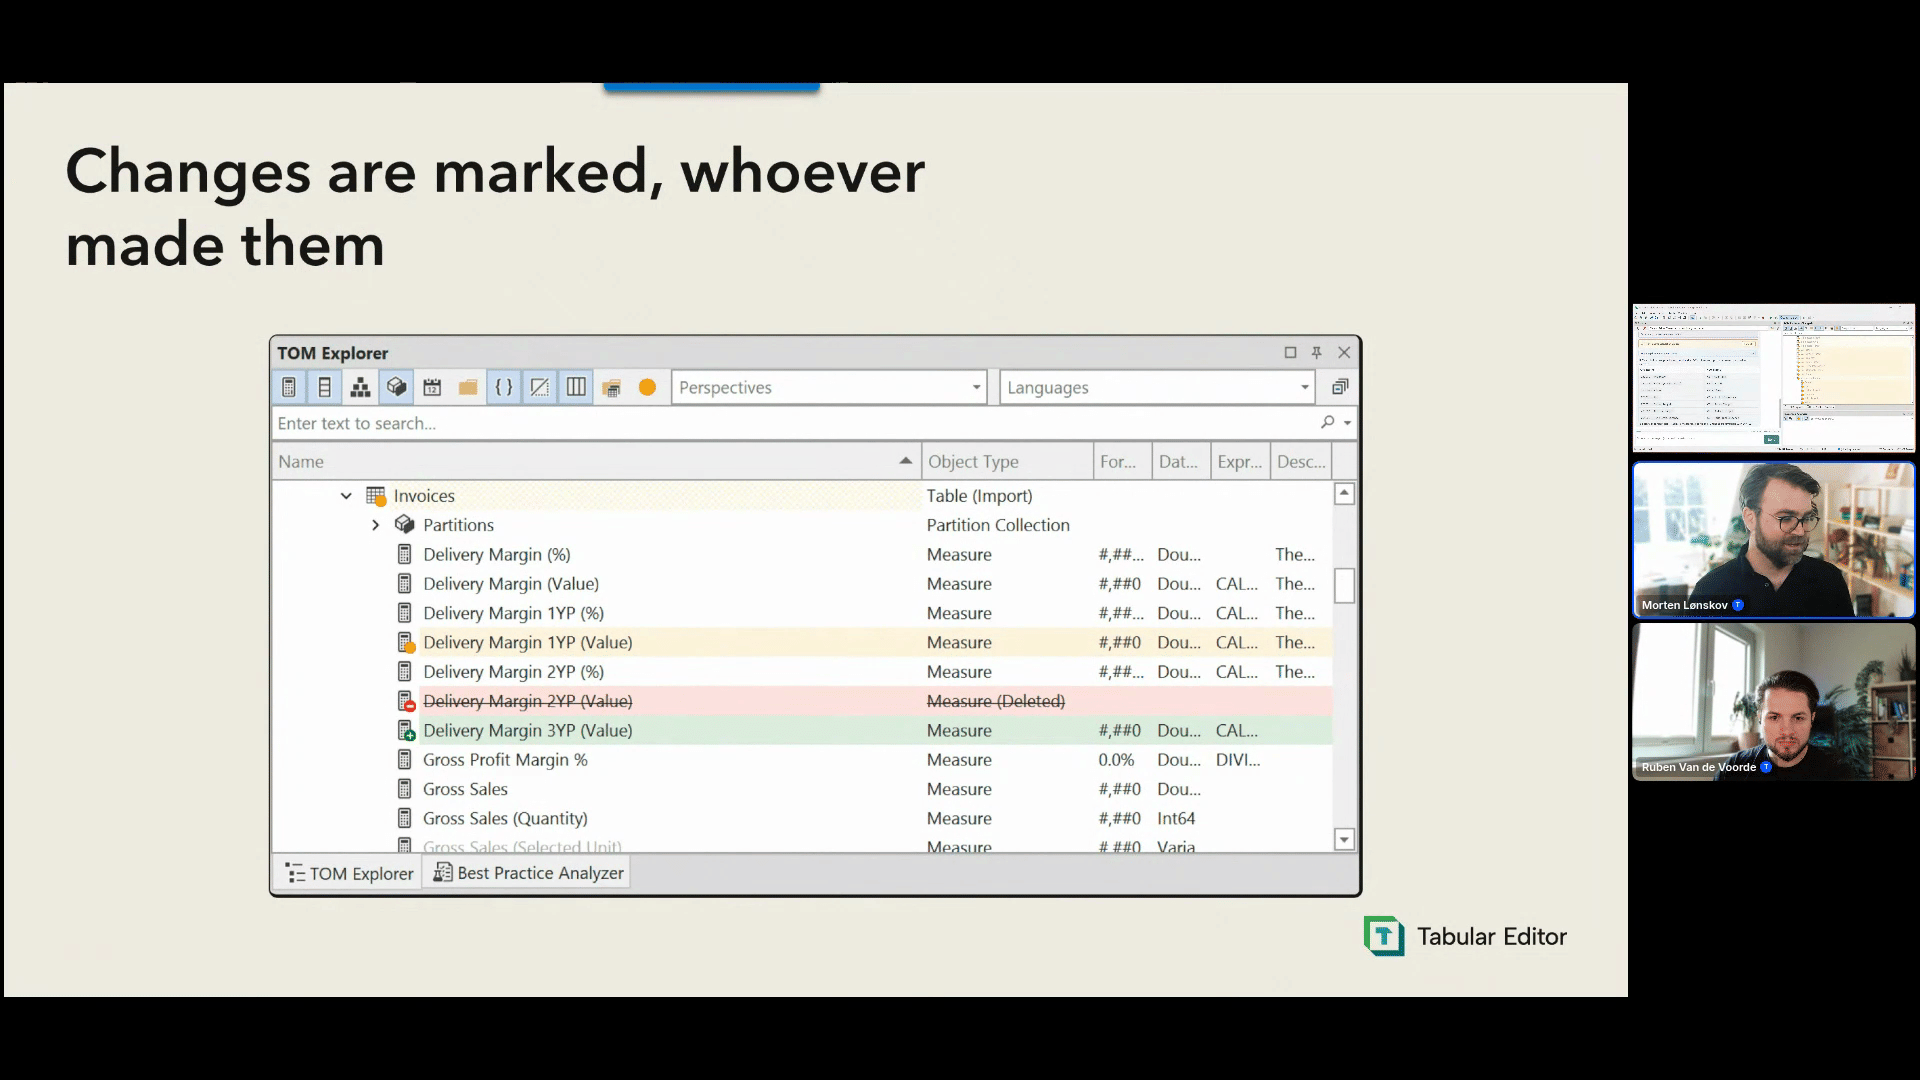
Task: Click the added Delivery Margin 3YP (Value) icon
Action: [x=406, y=730]
